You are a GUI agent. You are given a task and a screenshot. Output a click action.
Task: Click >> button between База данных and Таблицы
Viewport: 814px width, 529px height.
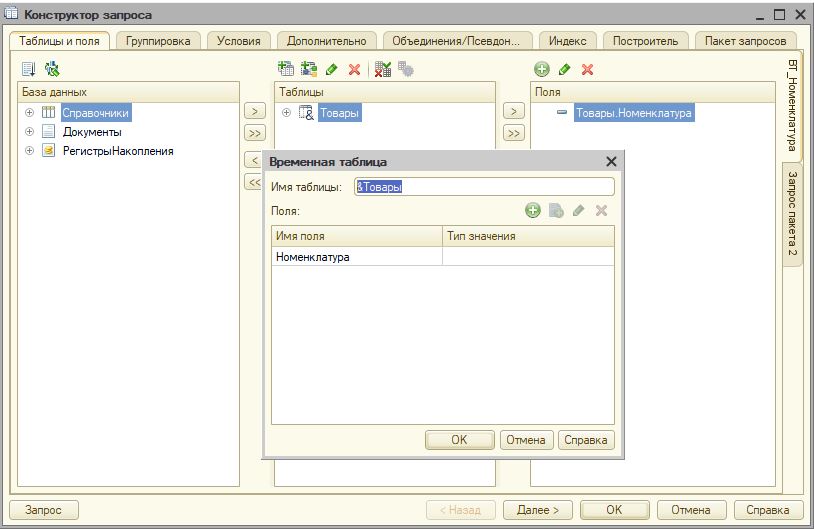(x=254, y=133)
